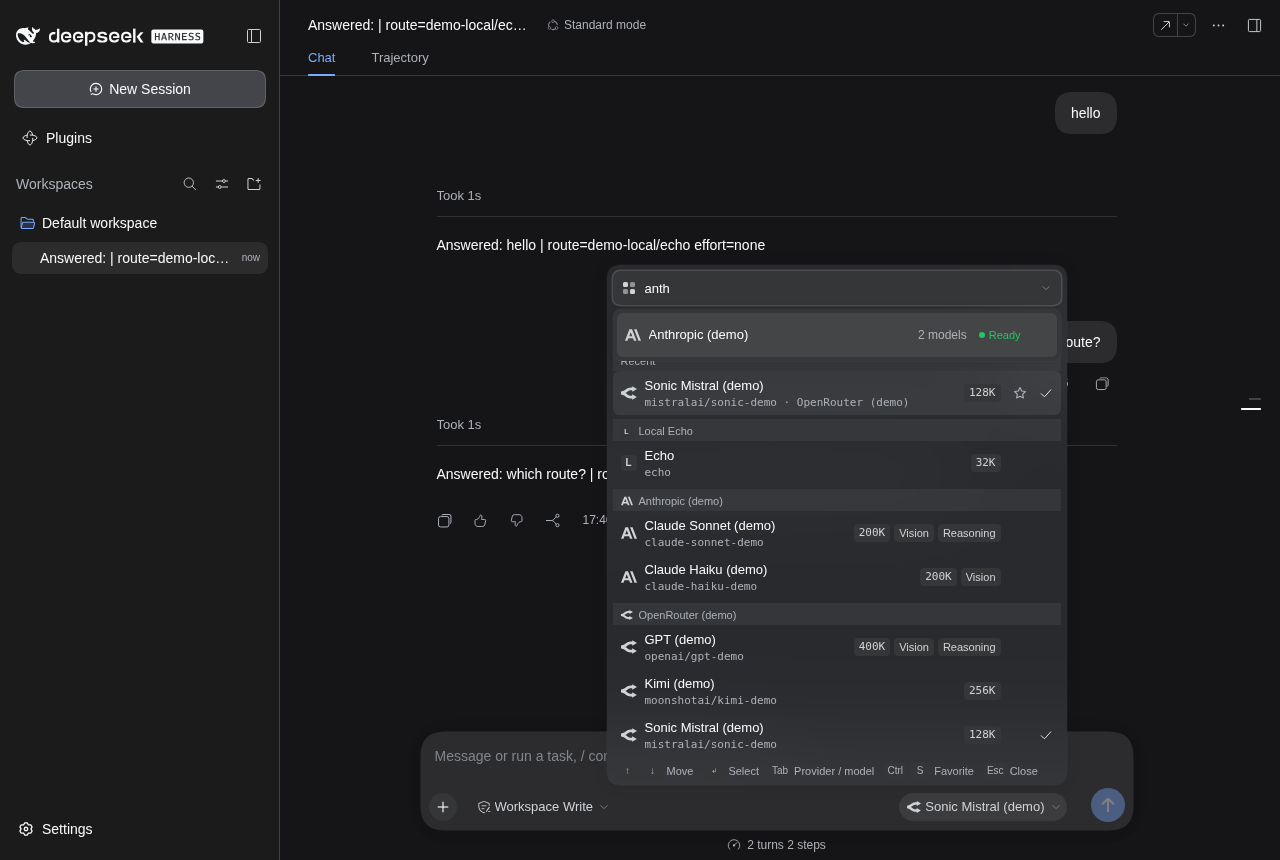This screenshot has width=1280, height=860.
Task: Click the provider search field containing 'anth'
Action: 837,288
